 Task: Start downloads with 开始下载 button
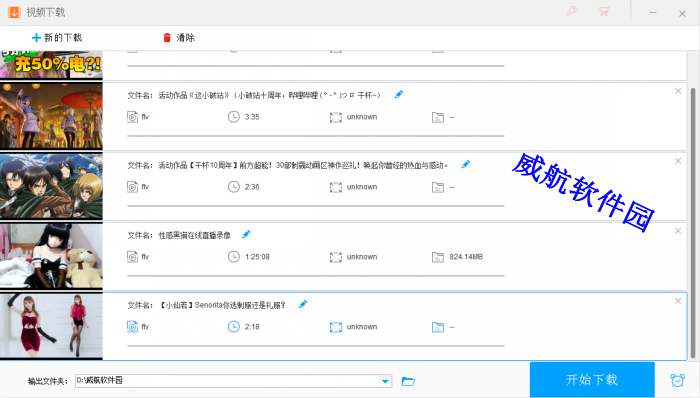(592, 380)
